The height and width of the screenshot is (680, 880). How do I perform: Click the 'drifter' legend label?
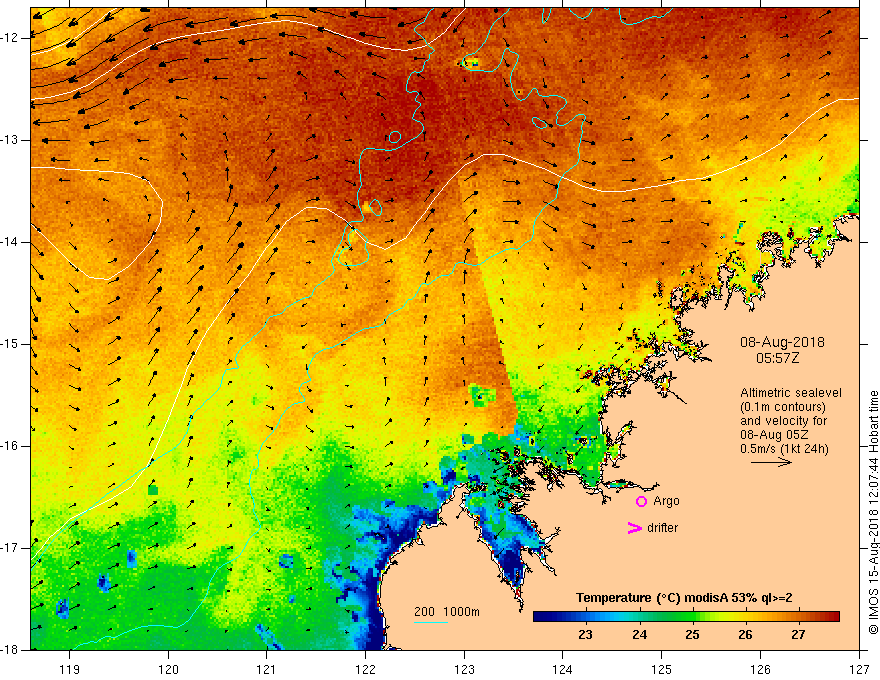click(x=662, y=528)
